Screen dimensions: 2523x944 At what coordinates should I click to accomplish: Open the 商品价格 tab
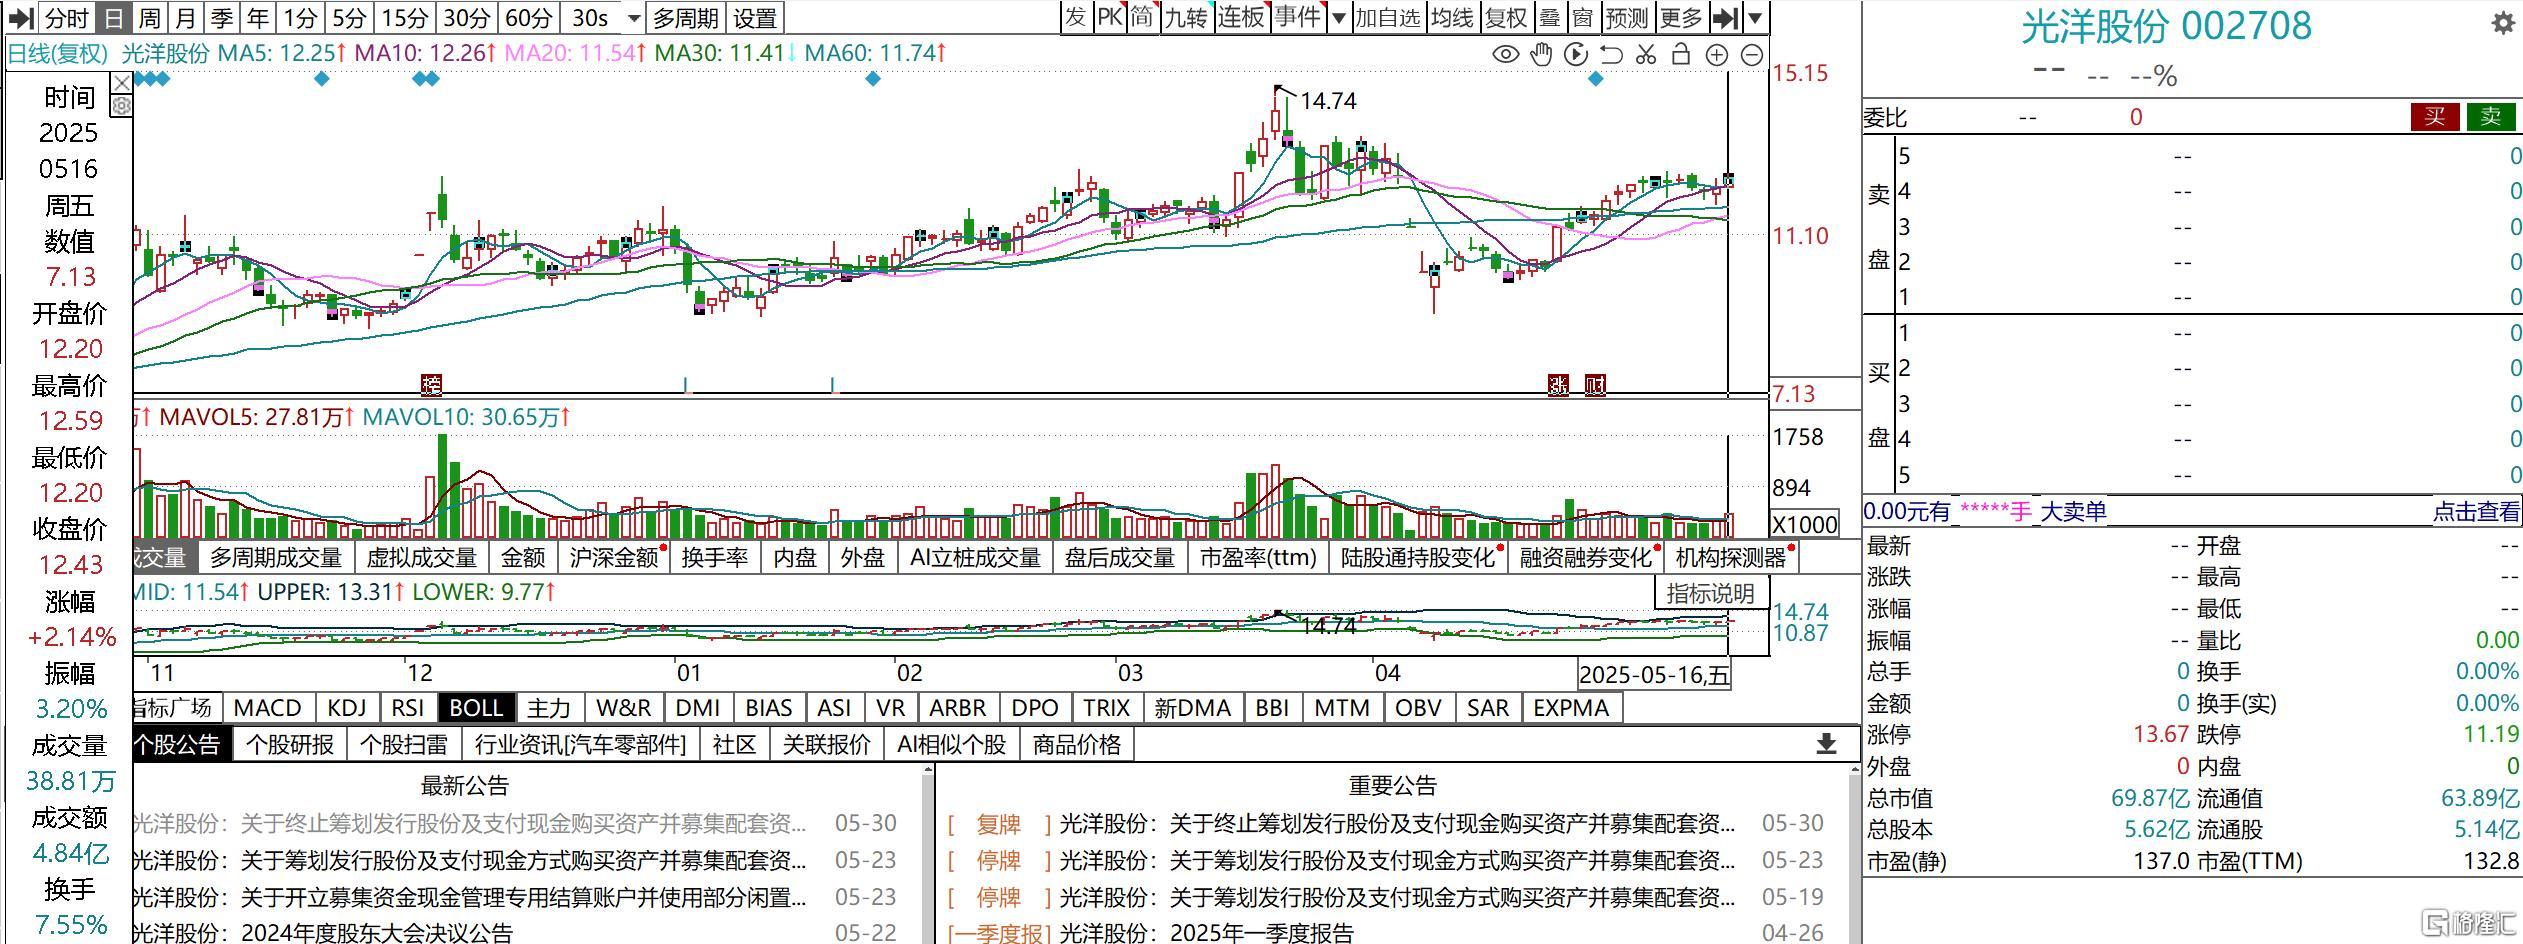tap(1077, 744)
